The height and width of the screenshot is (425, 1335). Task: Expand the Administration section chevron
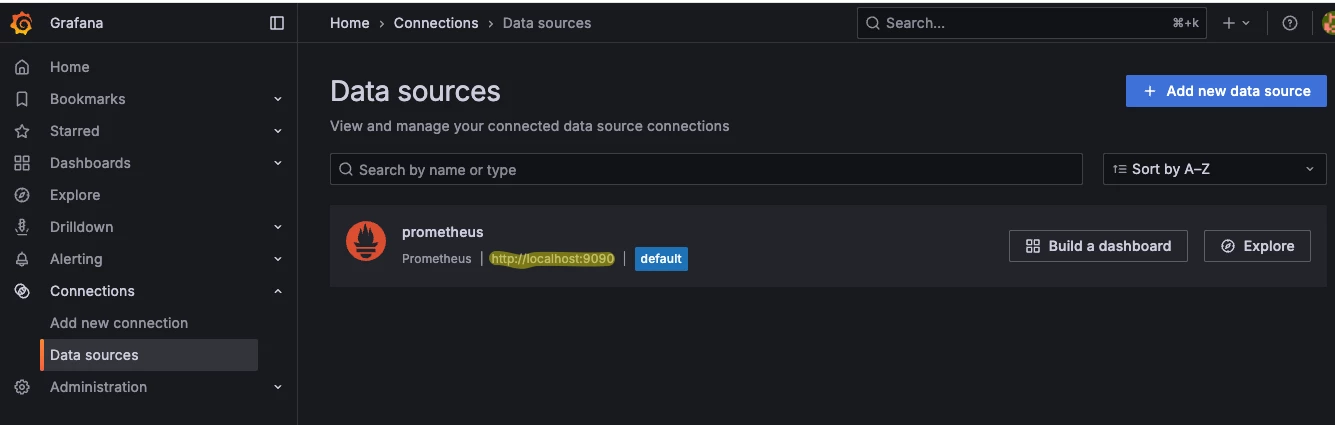278,387
